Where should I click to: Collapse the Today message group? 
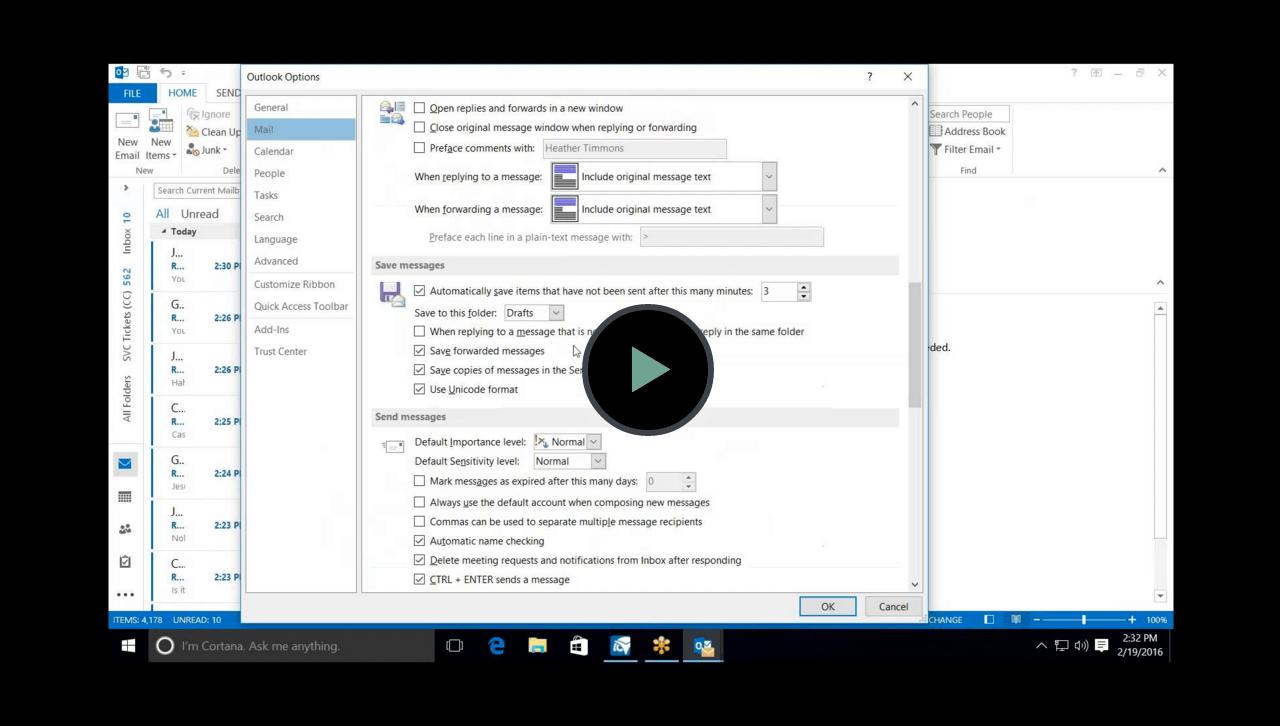point(164,232)
